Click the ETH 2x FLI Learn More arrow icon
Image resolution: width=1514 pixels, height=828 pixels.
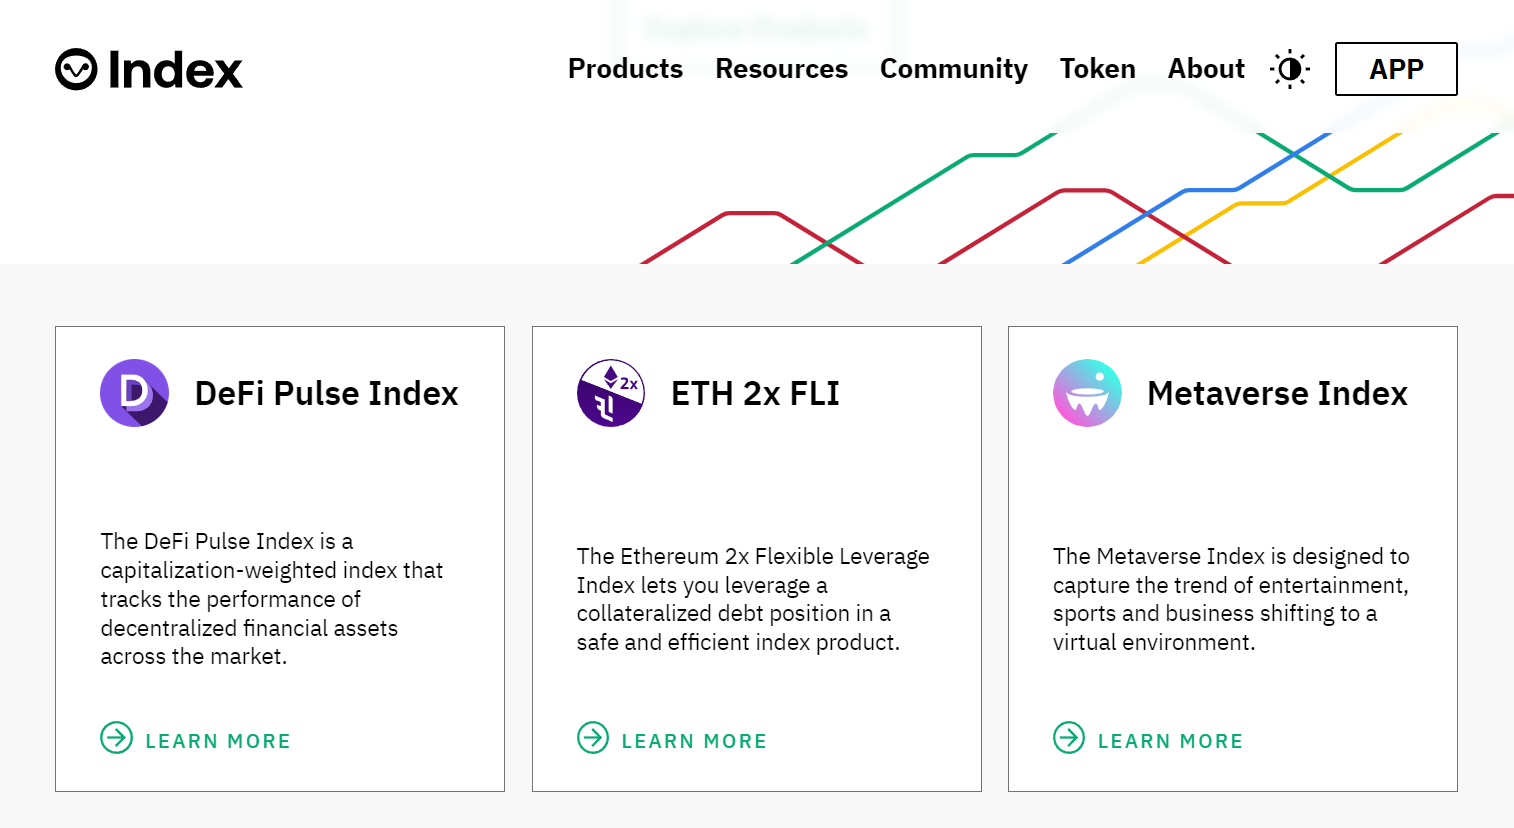click(x=593, y=738)
